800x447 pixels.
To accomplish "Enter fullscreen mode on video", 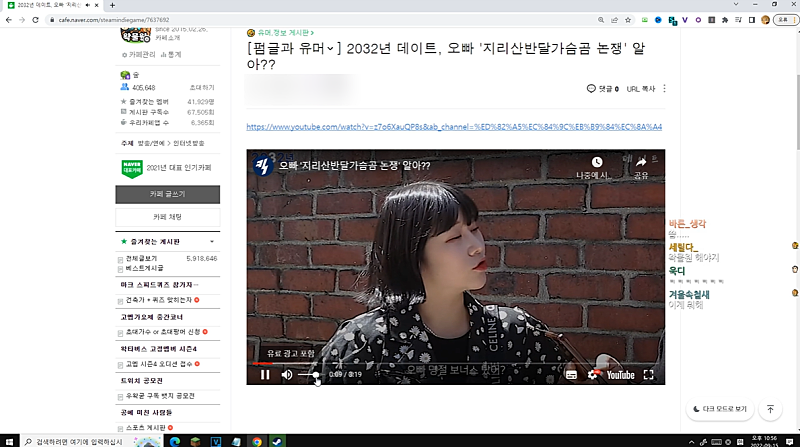I will (x=649, y=375).
